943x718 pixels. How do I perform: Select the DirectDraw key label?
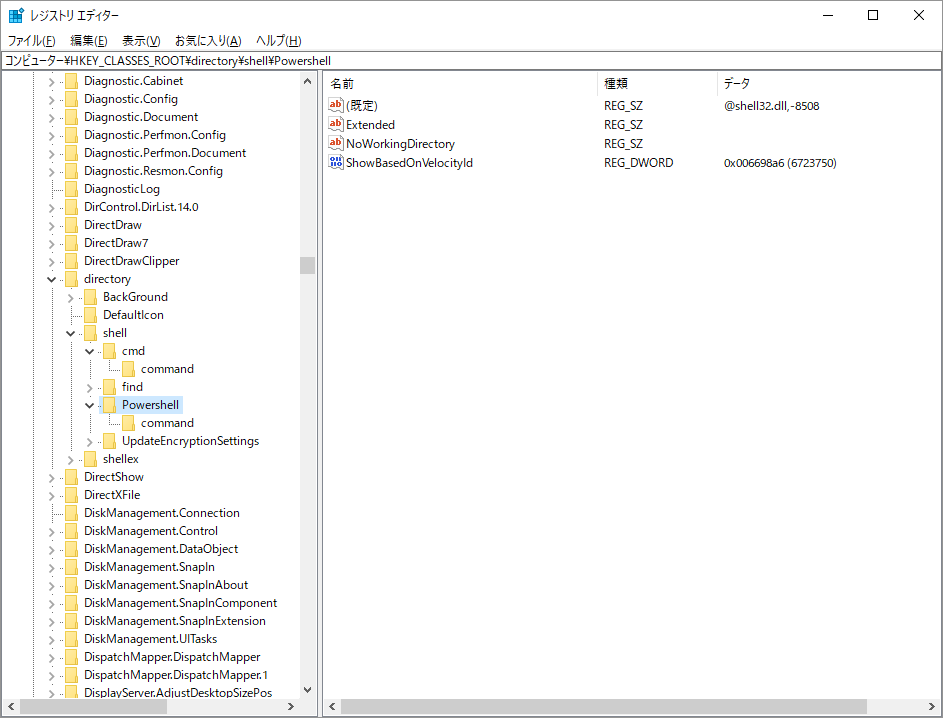click(x=113, y=225)
